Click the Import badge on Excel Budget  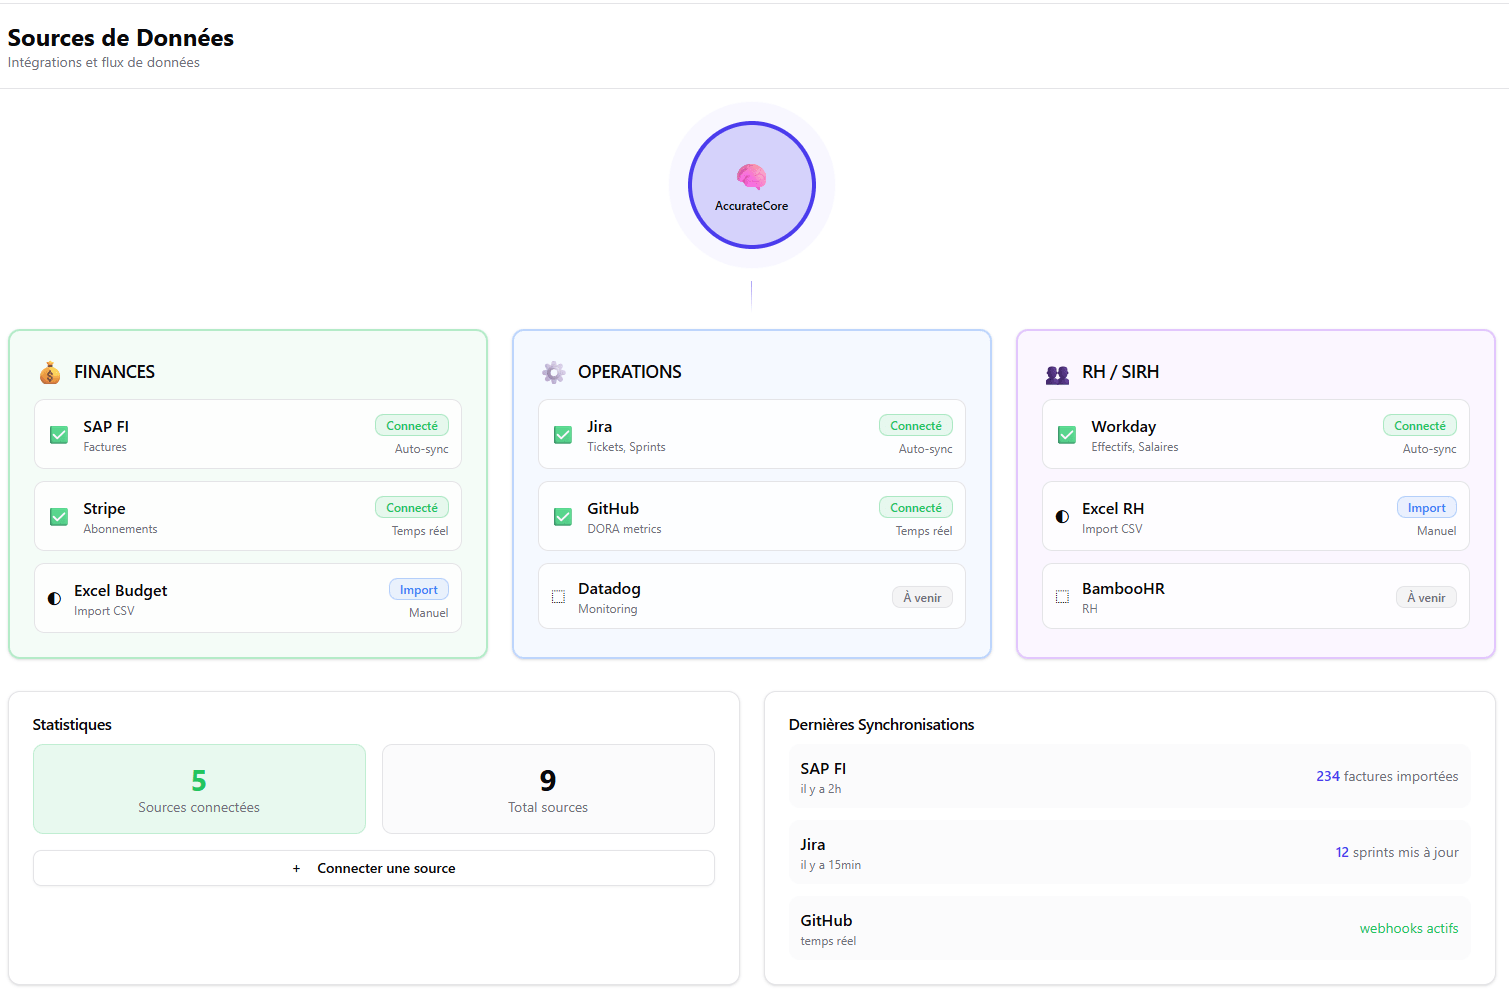[418, 590]
